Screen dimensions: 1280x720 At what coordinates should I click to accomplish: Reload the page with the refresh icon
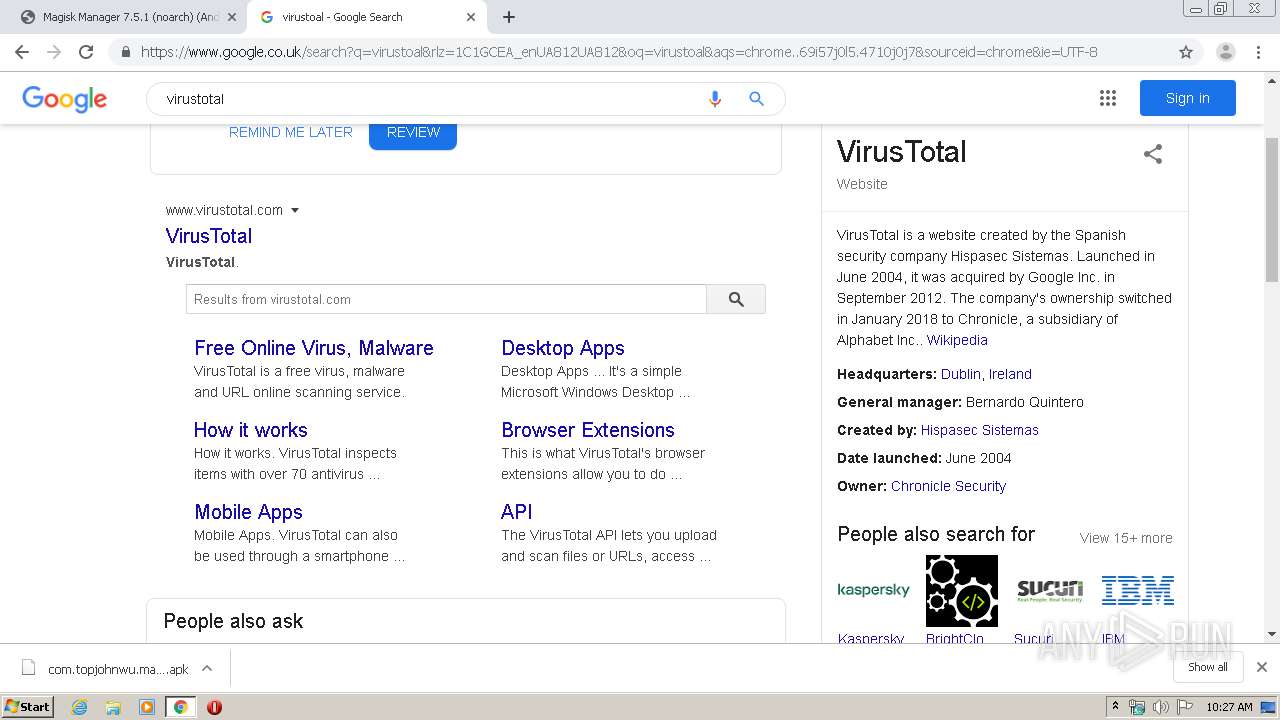pyautogui.click(x=86, y=52)
